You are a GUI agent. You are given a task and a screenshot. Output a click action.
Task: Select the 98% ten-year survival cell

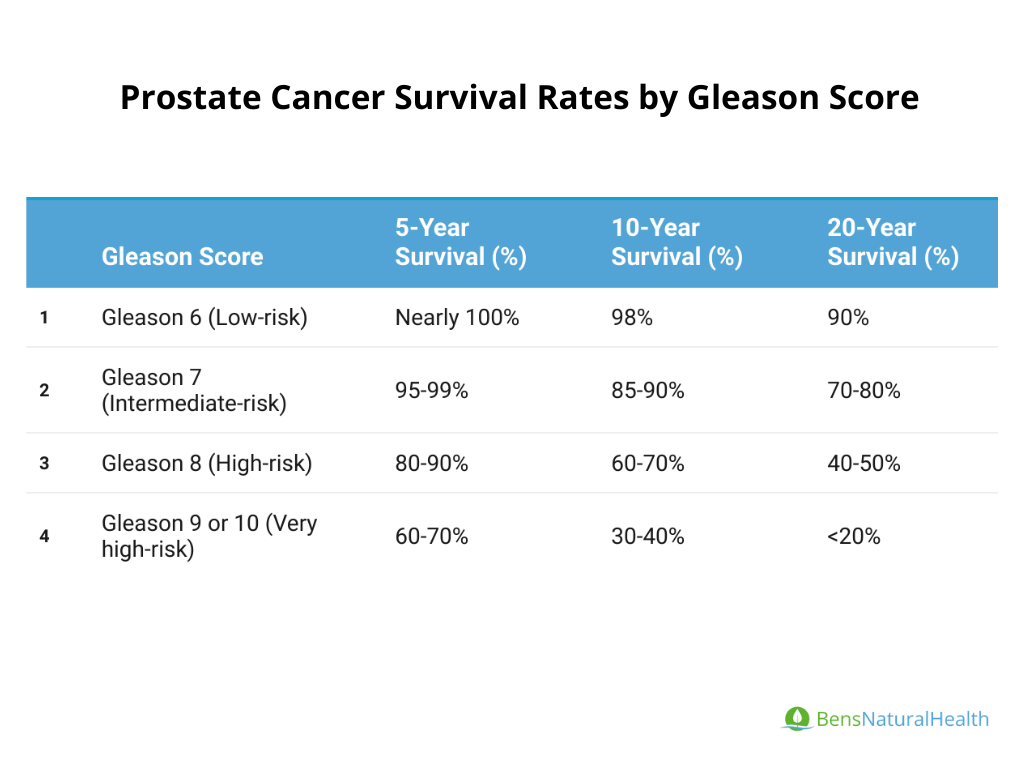632,318
